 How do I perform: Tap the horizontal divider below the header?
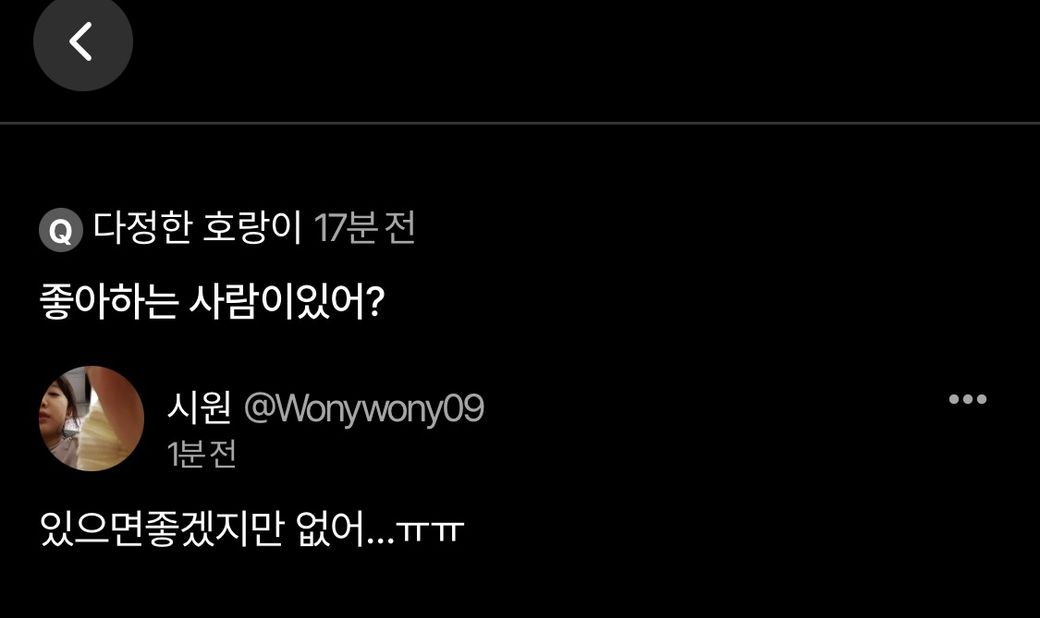[x=520, y=123]
